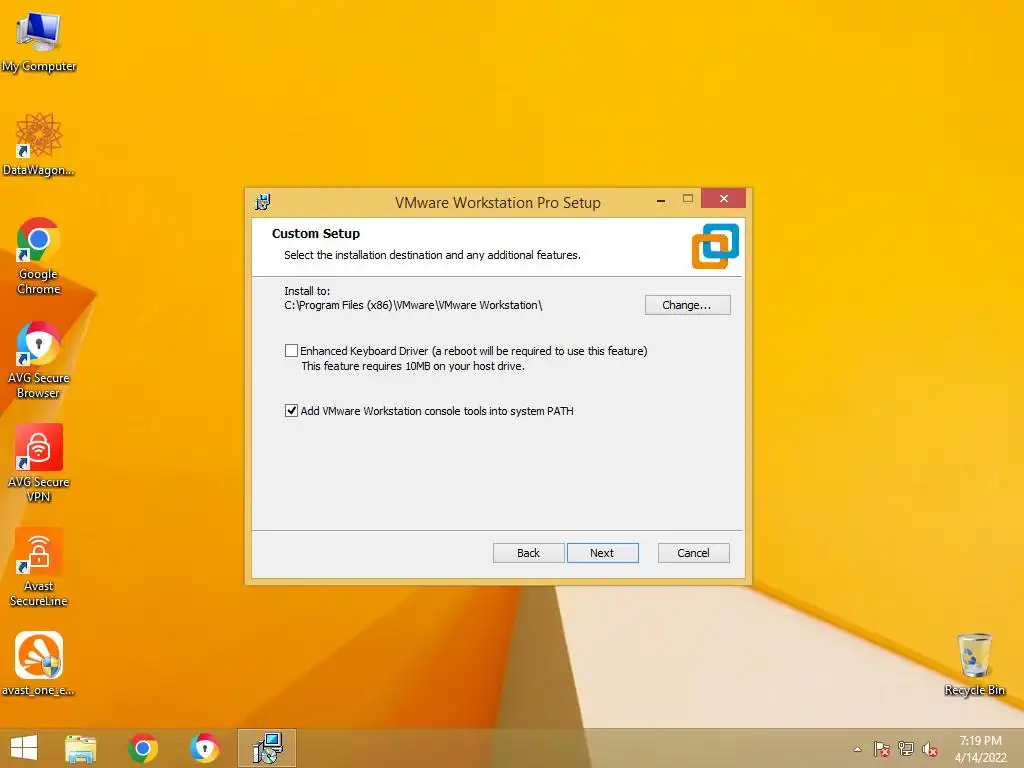Screen dimensions: 1024x768
Task: Click the muted volume tray icon
Action: click(x=930, y=749)
